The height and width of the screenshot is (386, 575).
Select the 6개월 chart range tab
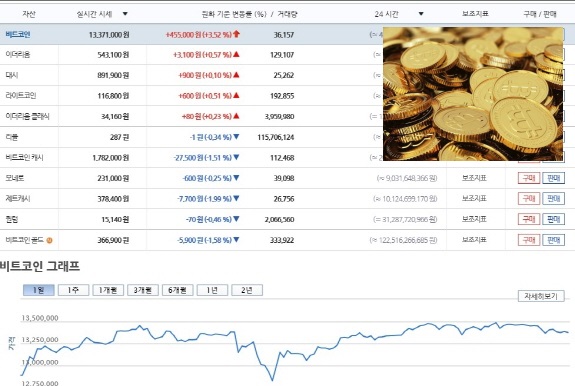click(x=177, y=290)
